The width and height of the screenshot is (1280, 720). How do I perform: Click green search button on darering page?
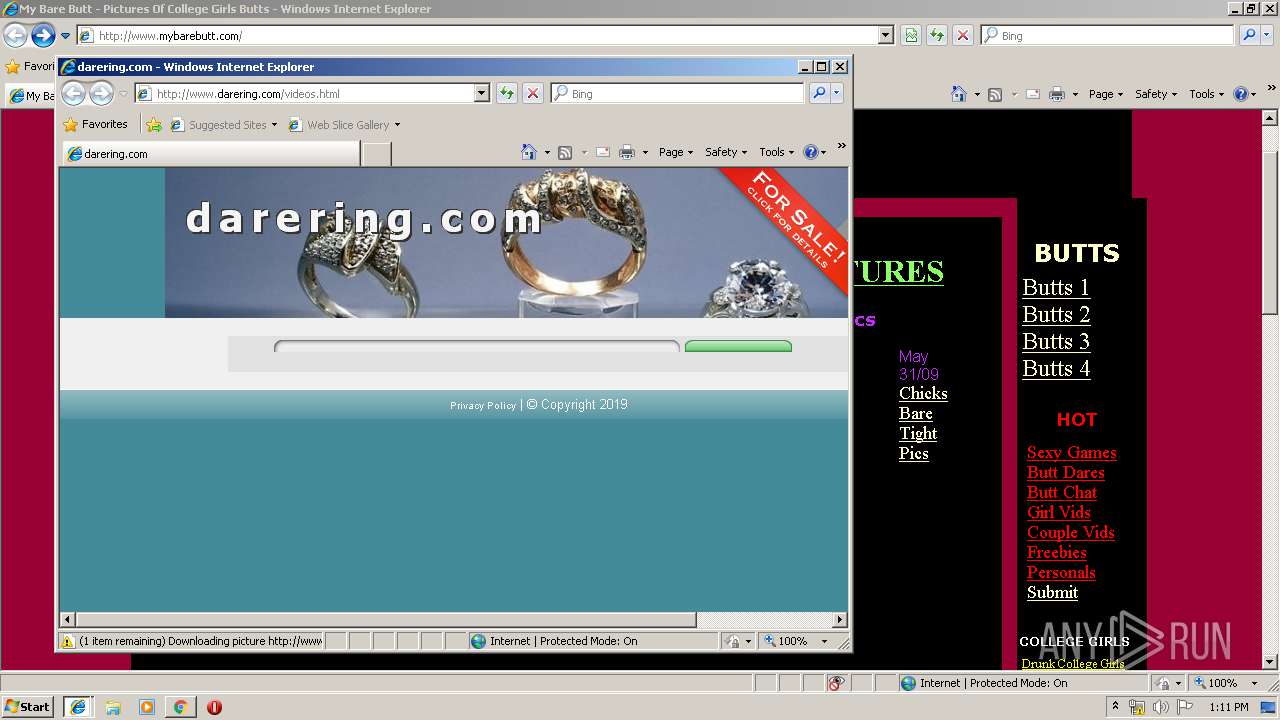coord(738,347)
